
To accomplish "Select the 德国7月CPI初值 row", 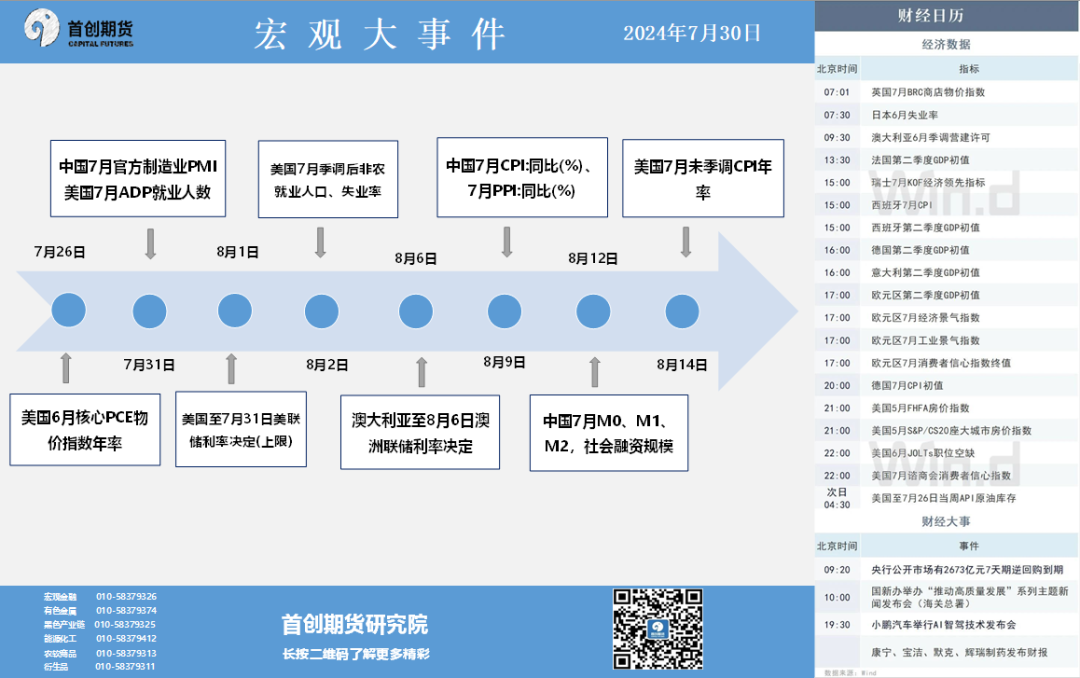I will [x=946, y=386].
